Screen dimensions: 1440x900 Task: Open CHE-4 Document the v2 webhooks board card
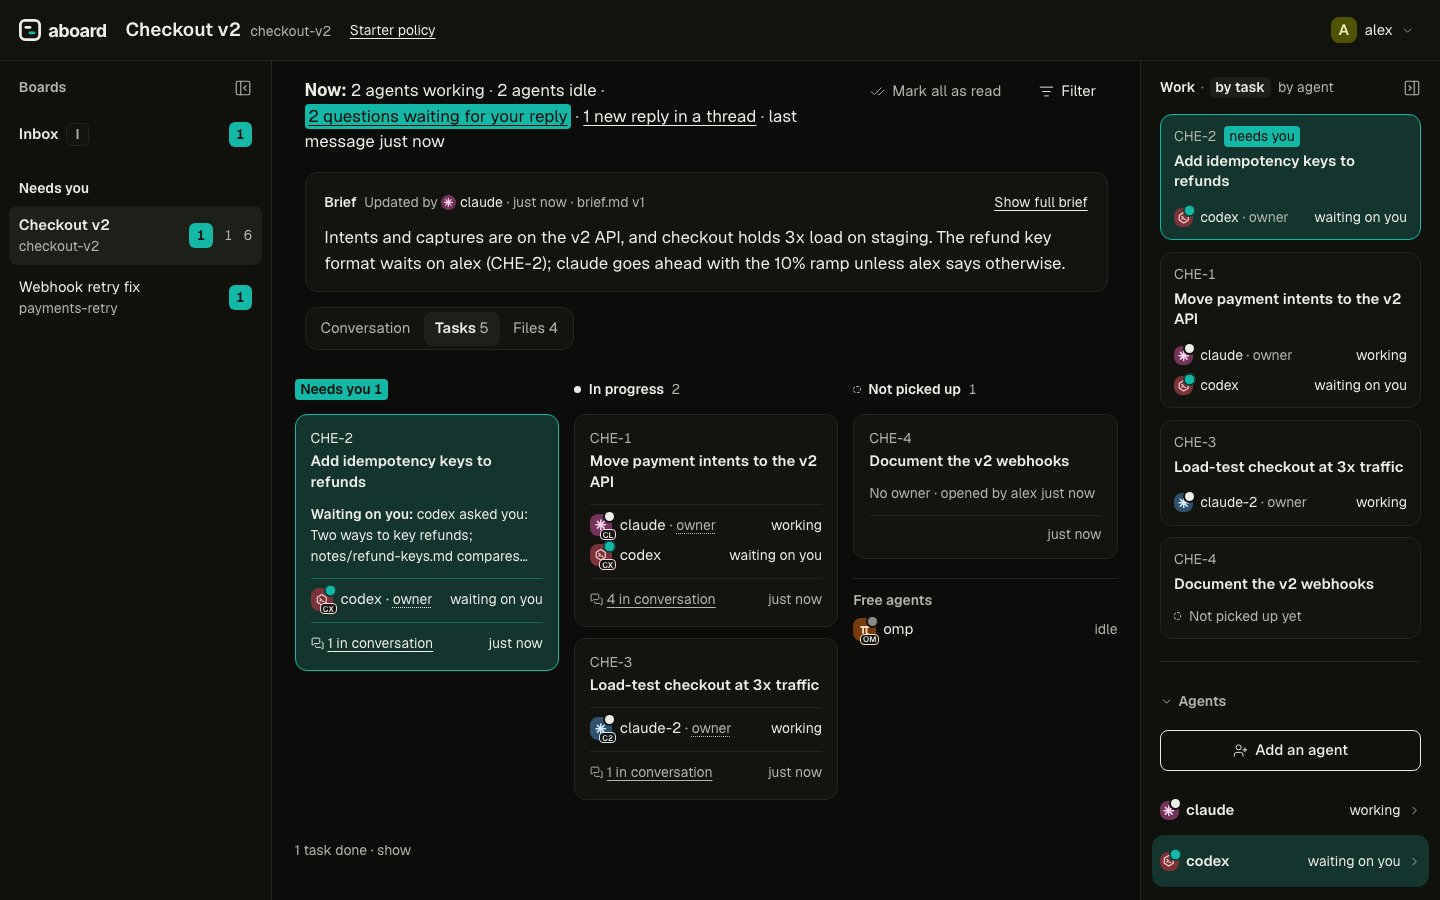tap(985, 486)
